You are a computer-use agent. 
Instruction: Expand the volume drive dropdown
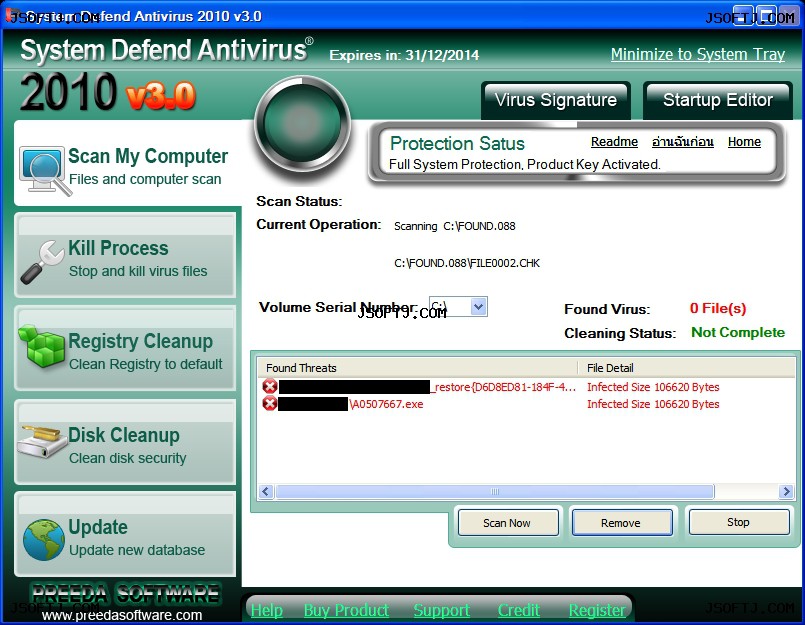478,307
